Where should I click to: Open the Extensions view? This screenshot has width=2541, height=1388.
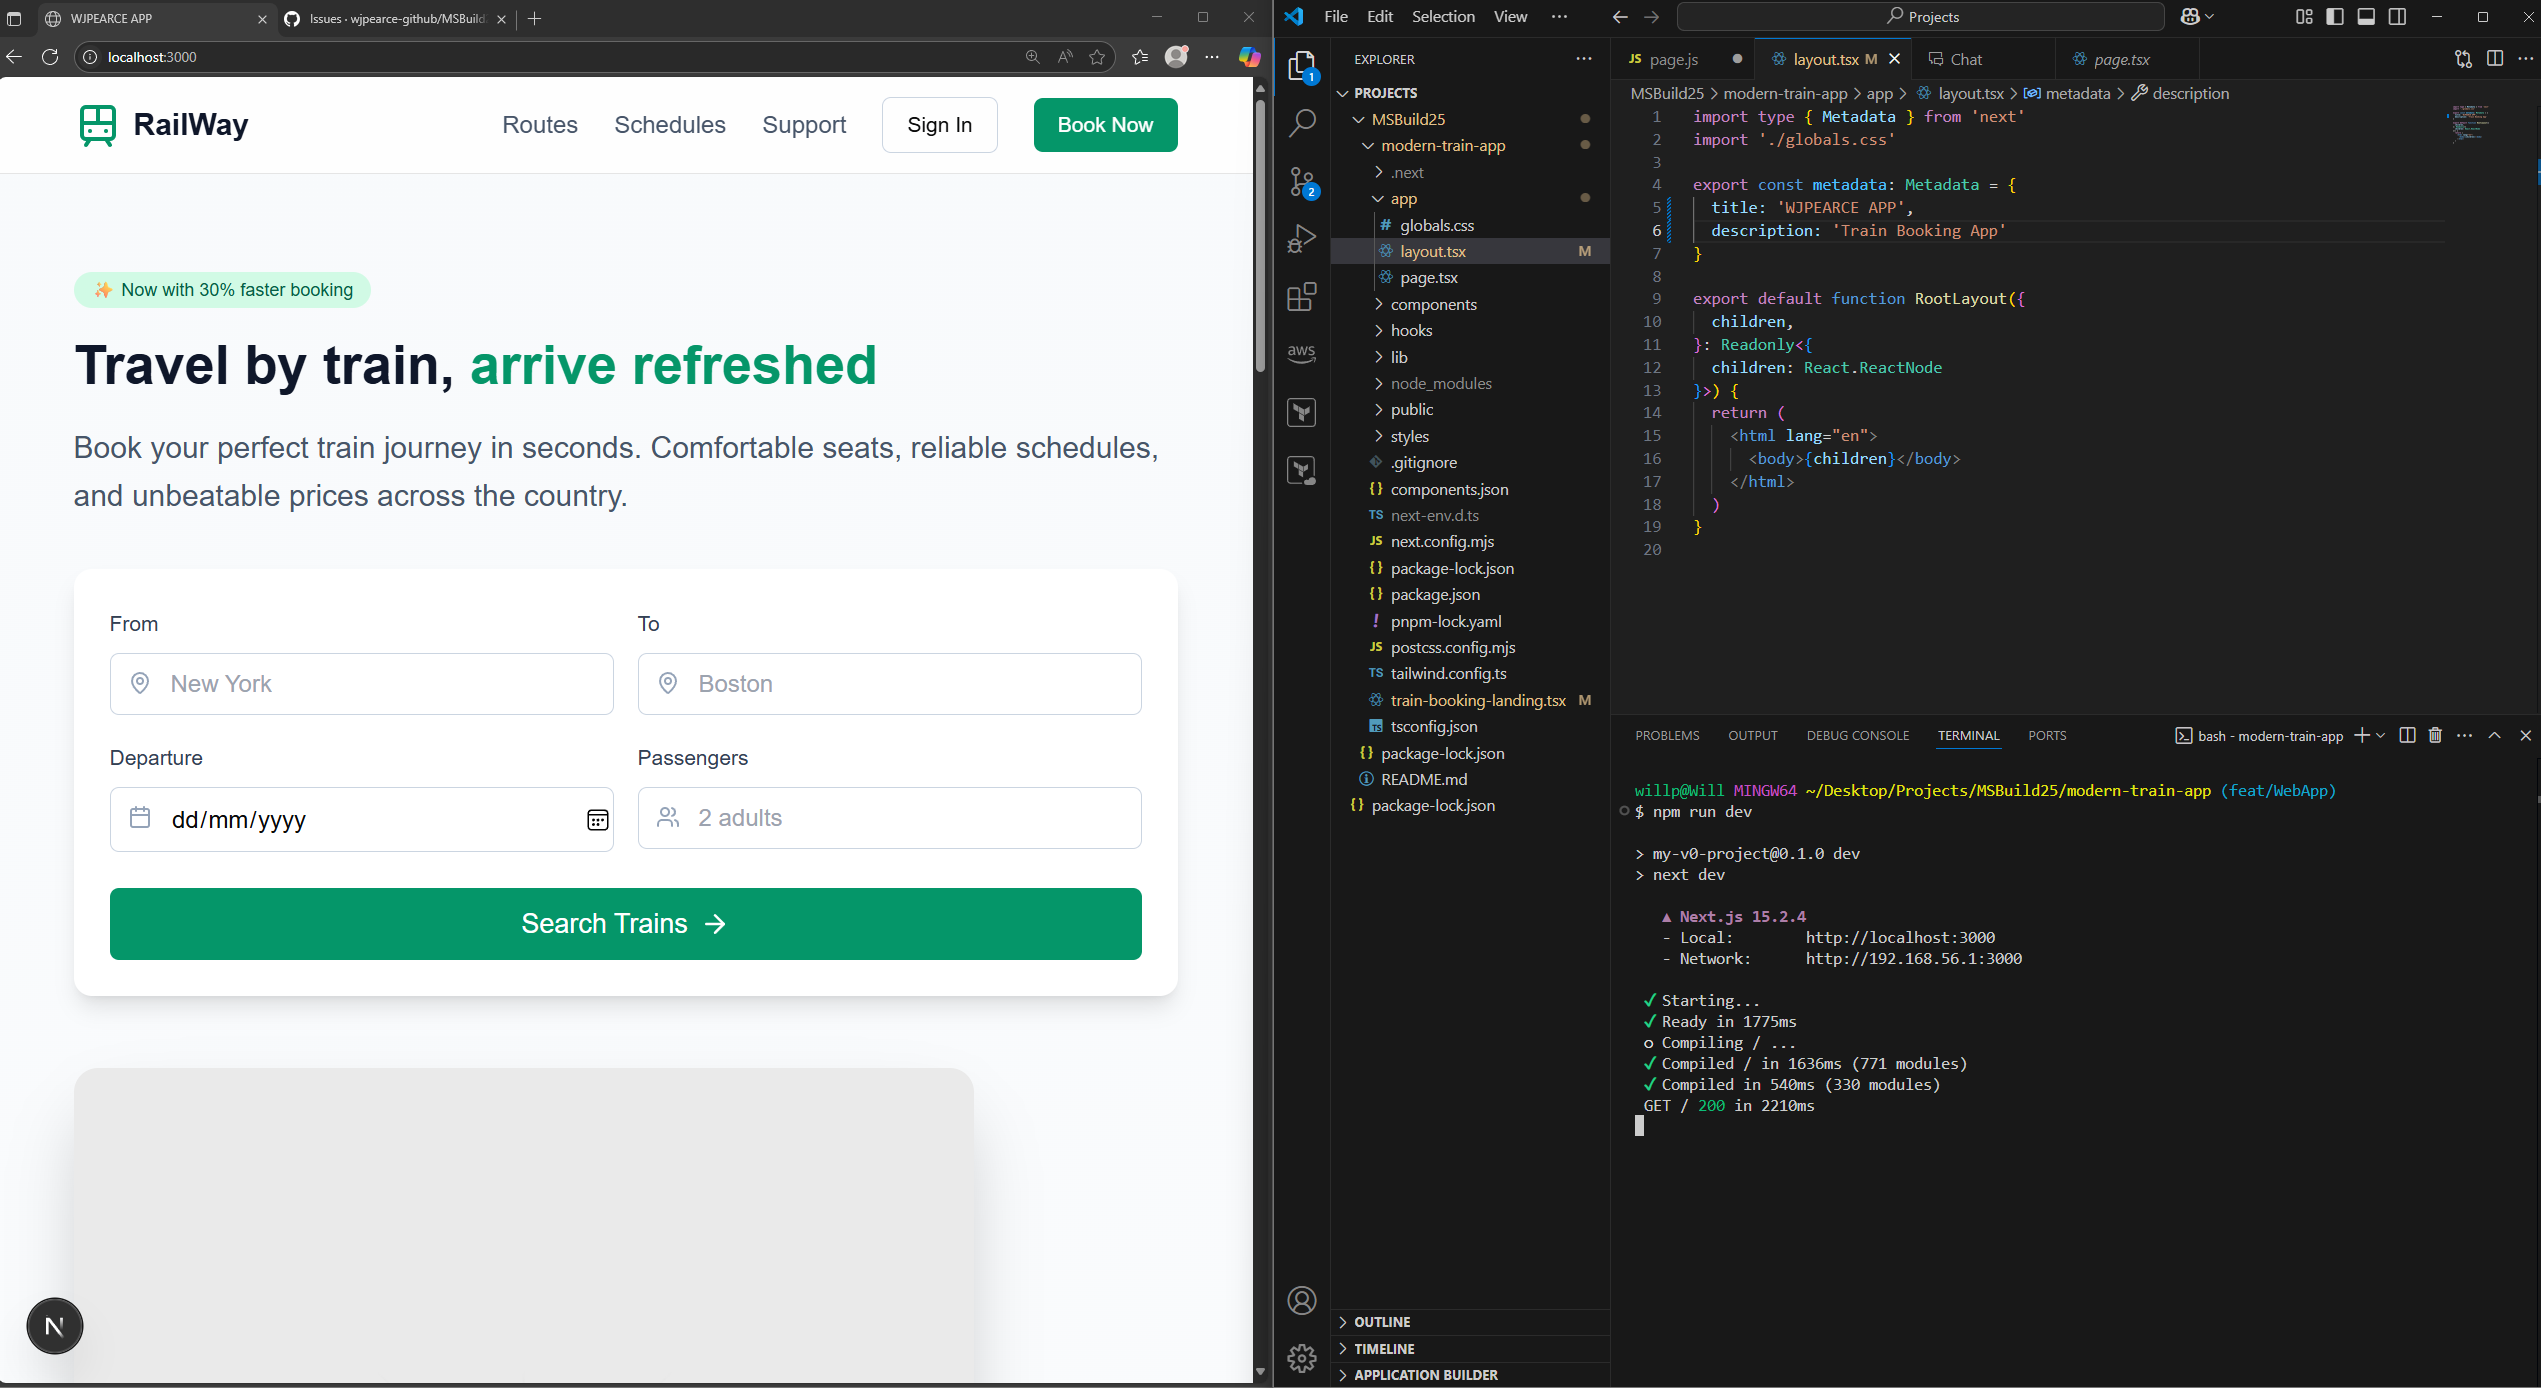[x=1301, y=297]
